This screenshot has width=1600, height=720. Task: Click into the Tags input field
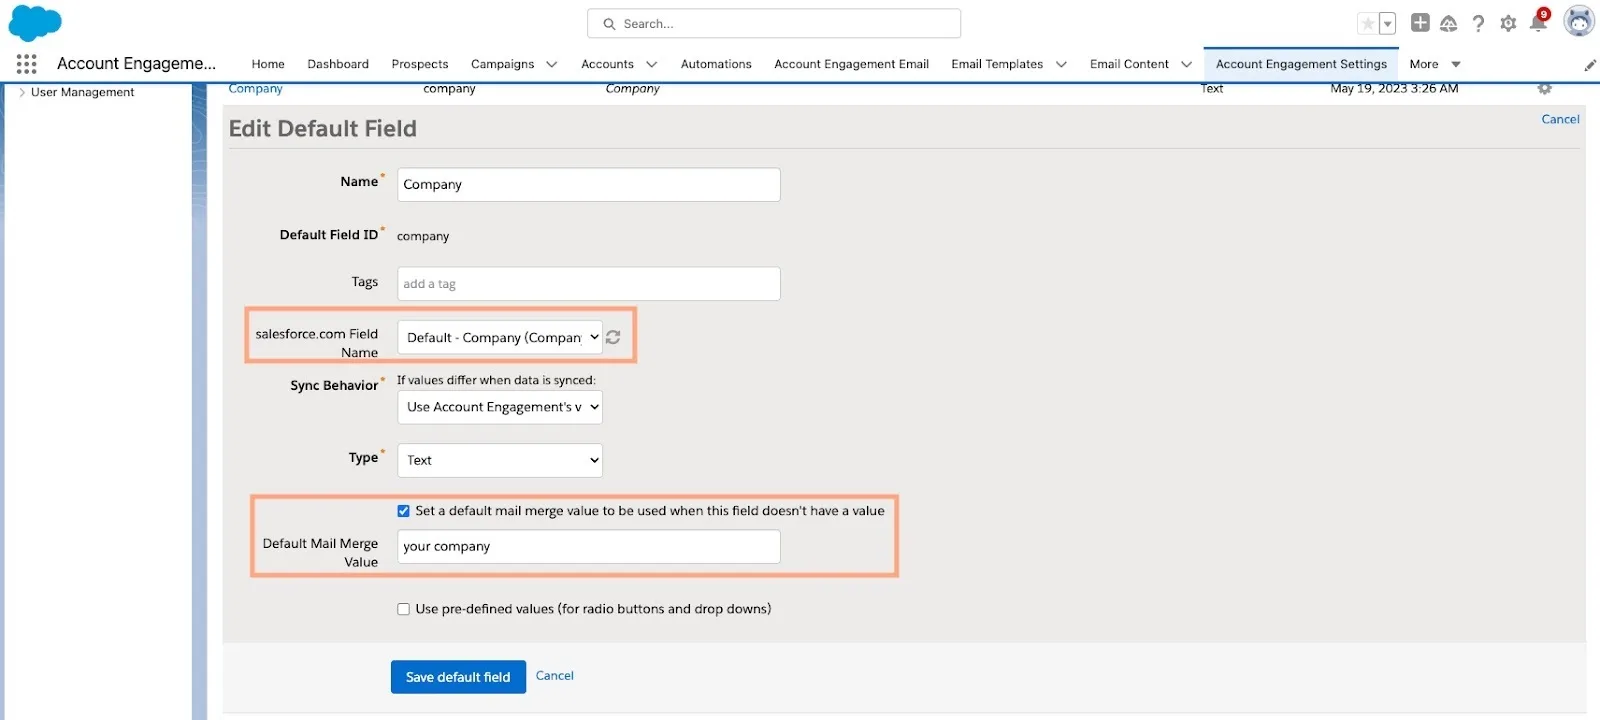(589, 284)
